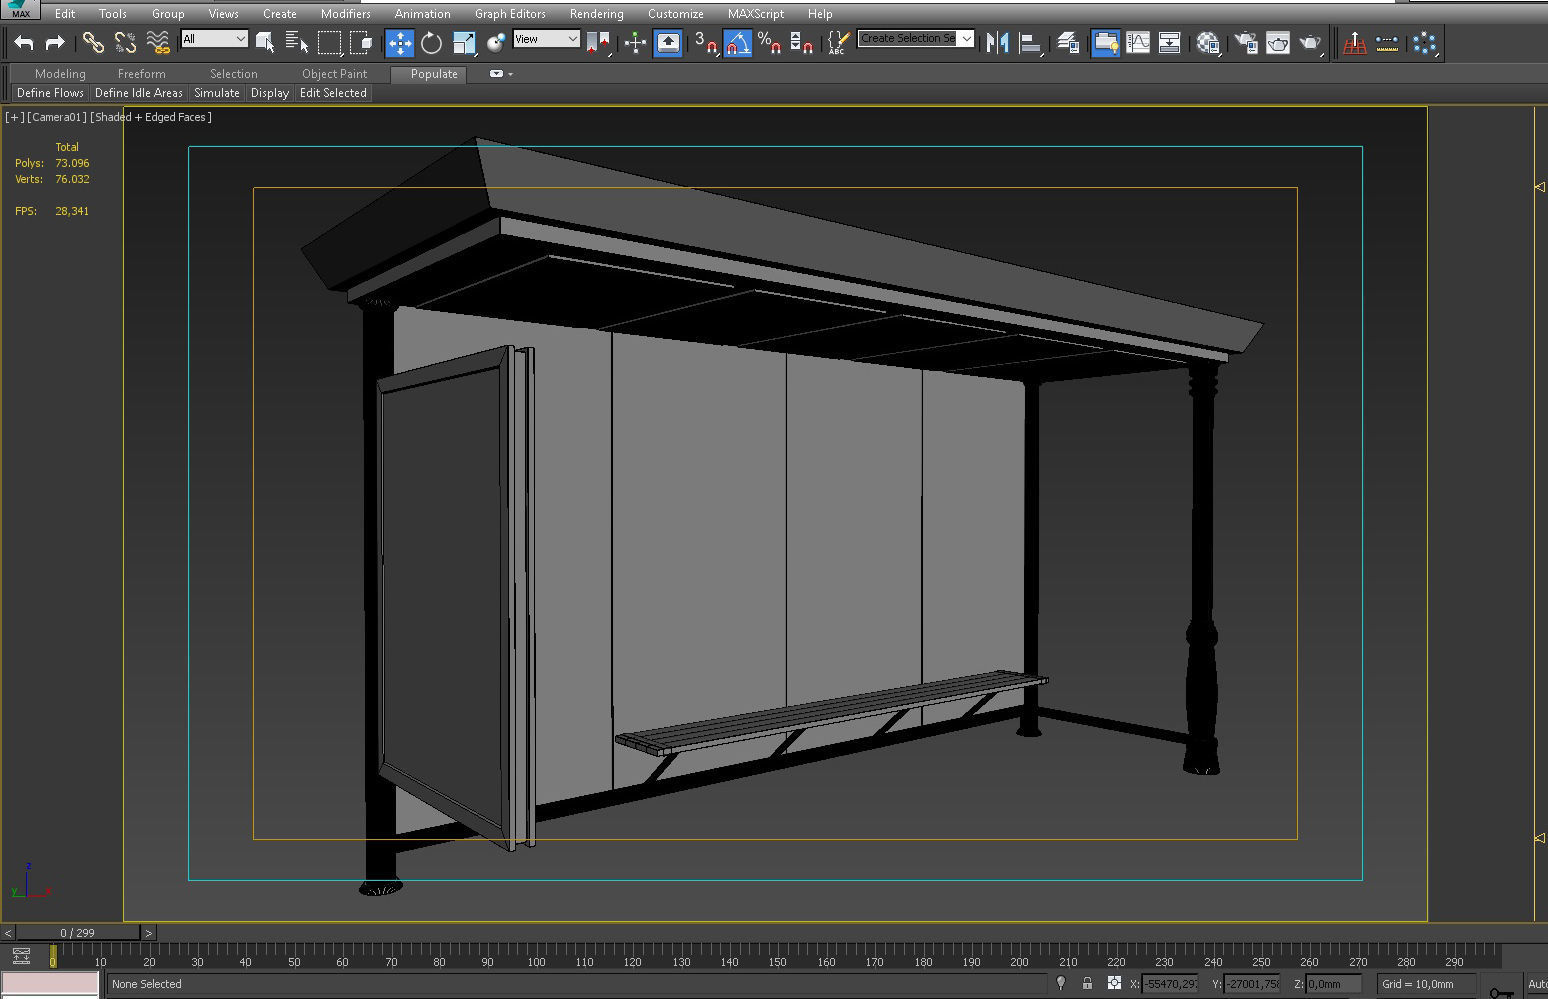Click the time slider 0 / 299 handle
Screen dimensions: 1548x999
(x=78, y=932)
